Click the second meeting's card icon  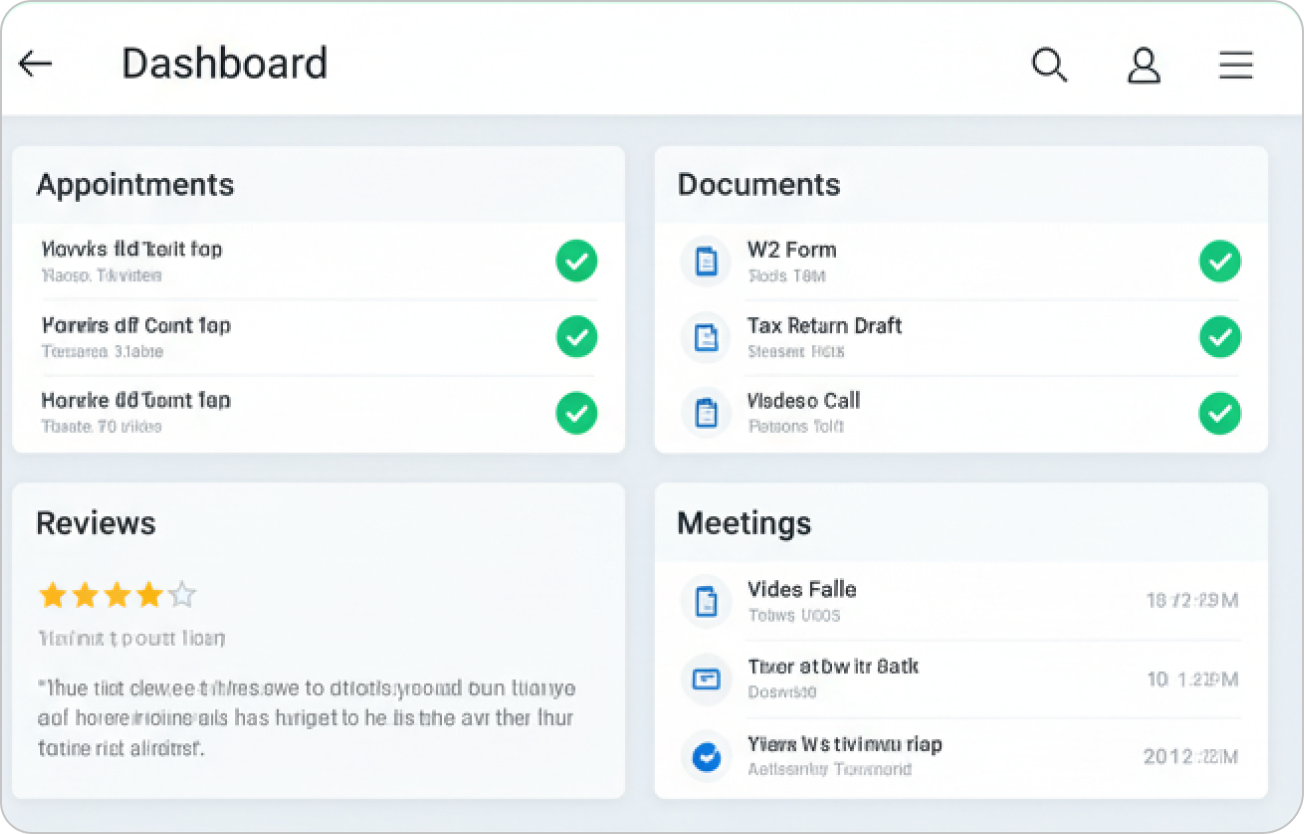[x=706, y=679]
